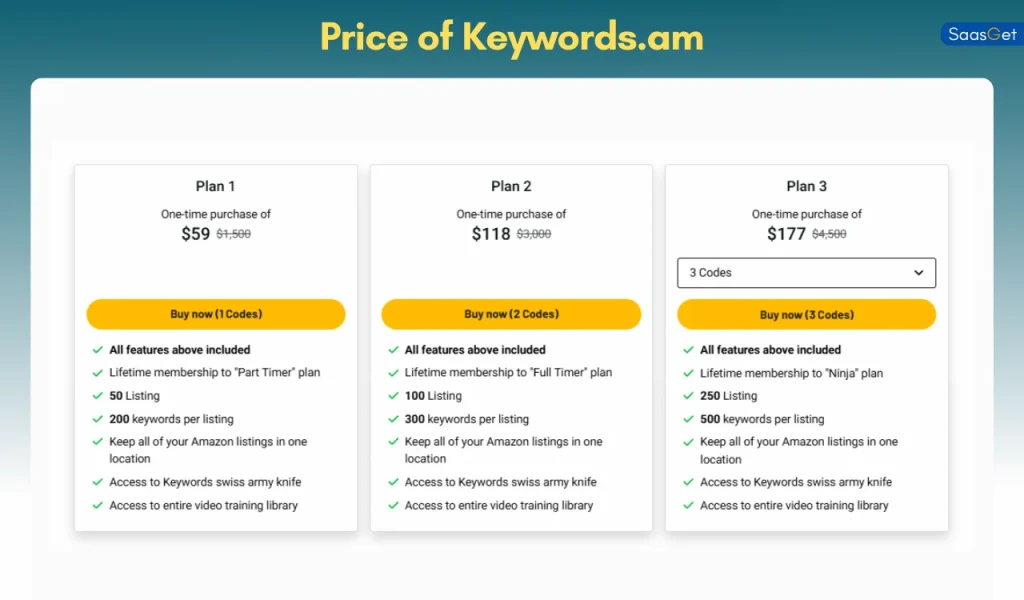Screen dimensions: 1024x600
Task: Click "Buy now (3 Codes)" for Plan 3
Action: [x=806, y=314]
